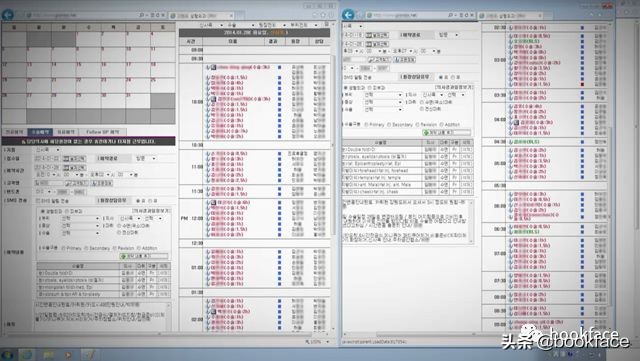The image size is (640, 361).
Task: Open the first wide select dropdown in right form
Action: pos(383,95)
